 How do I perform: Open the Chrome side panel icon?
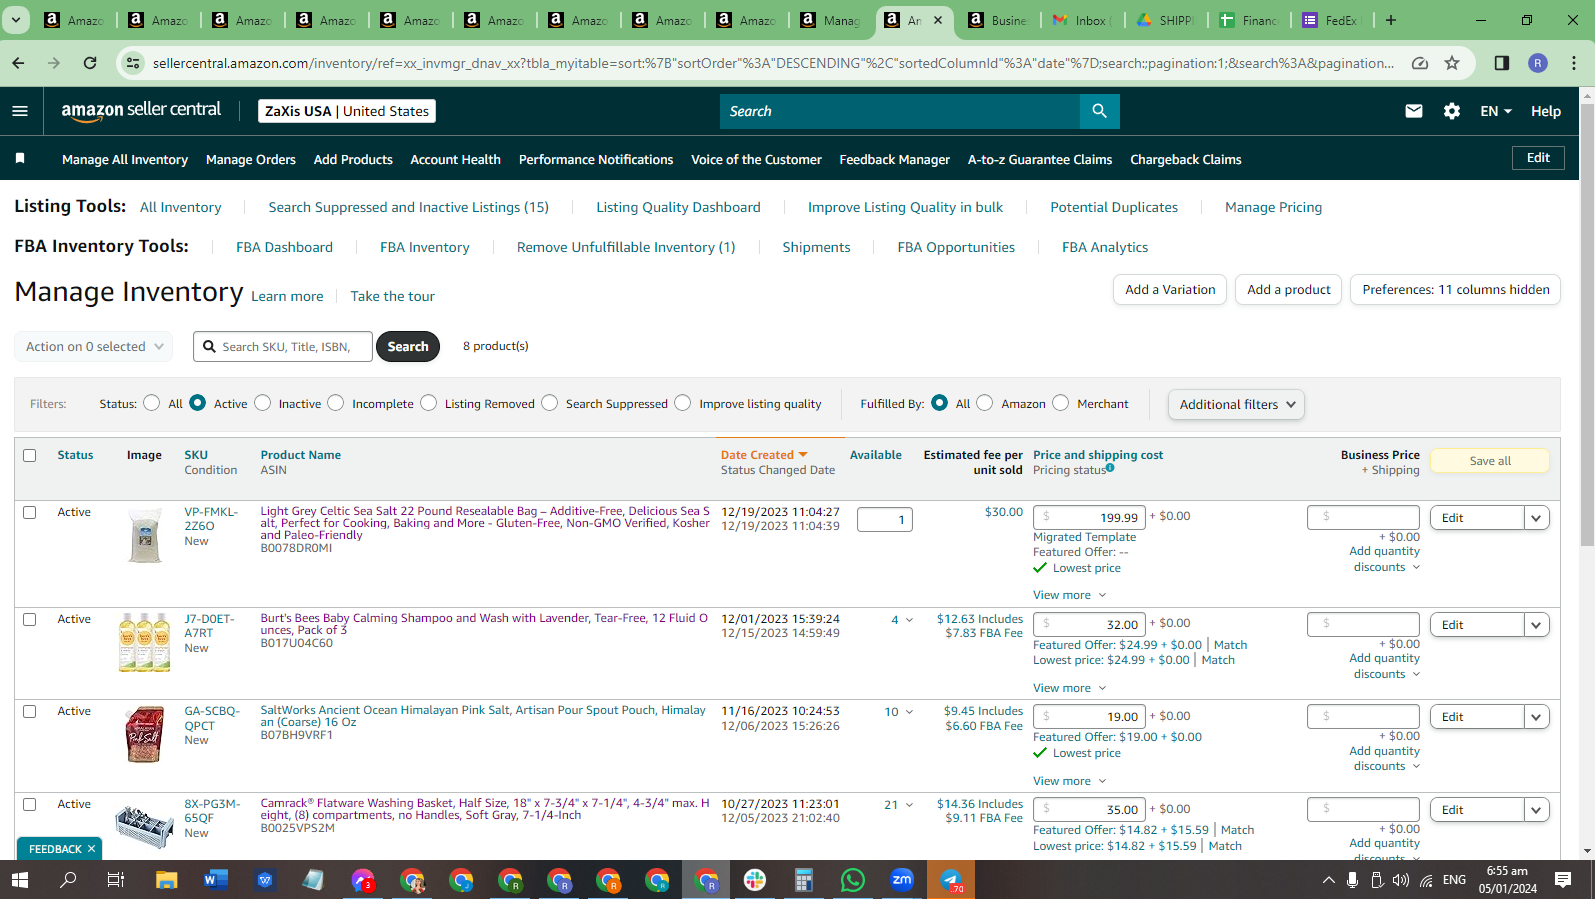pos(1501,63)
